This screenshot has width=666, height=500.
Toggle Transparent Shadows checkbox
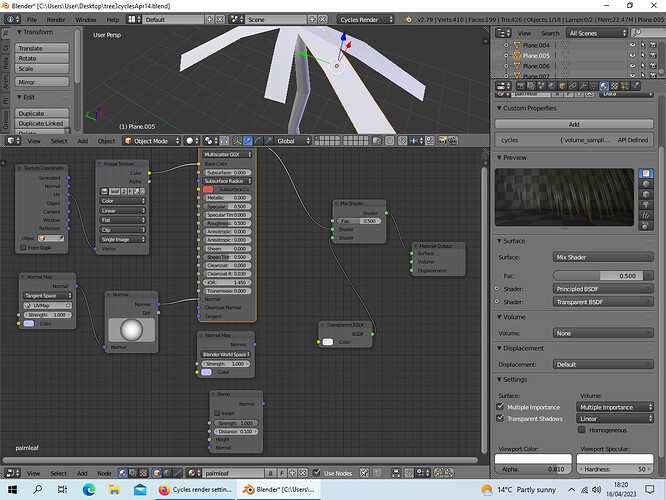point(500,418)
